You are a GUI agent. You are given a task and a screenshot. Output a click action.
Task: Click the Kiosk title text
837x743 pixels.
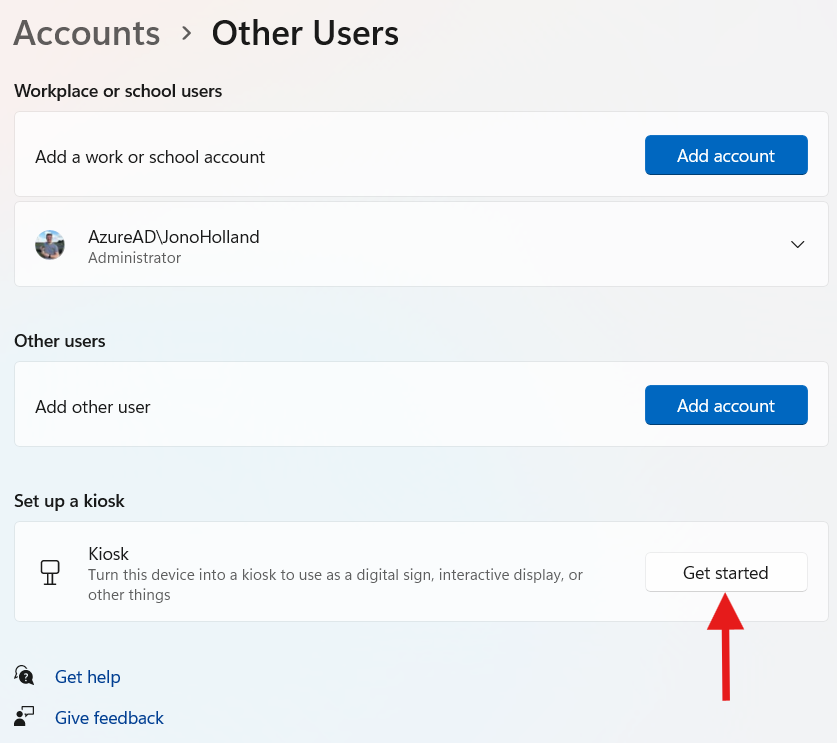coord(108,554)
